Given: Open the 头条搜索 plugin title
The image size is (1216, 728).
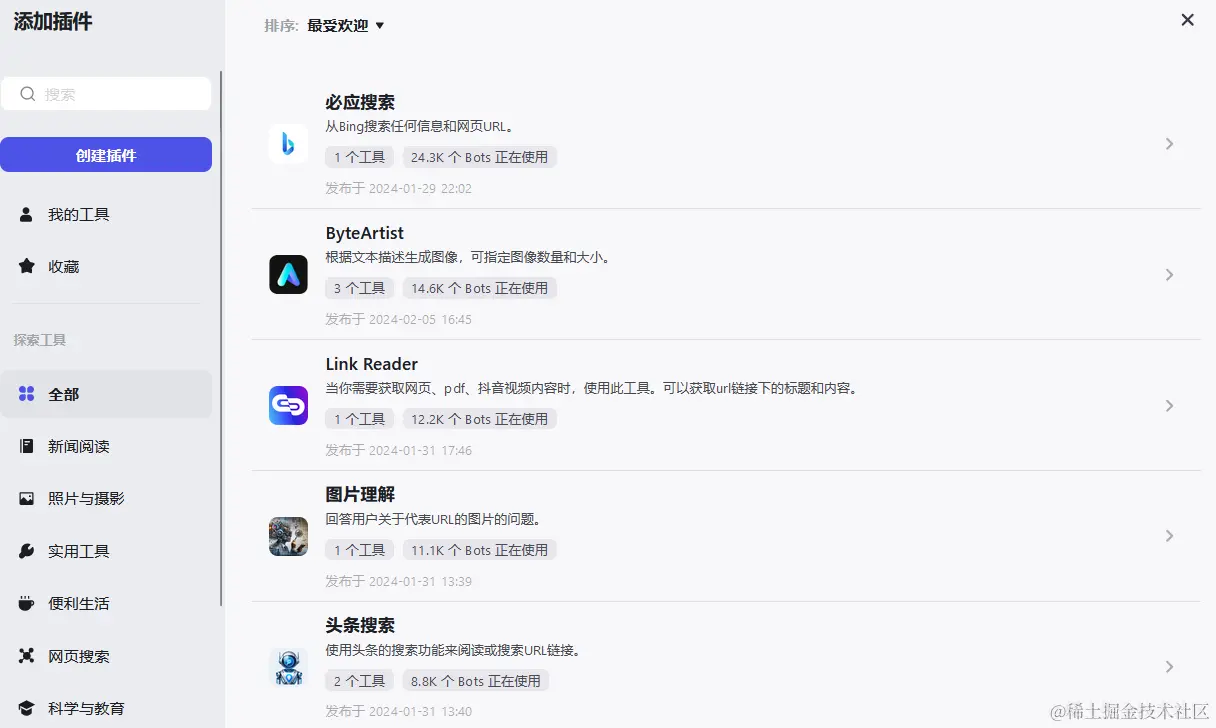Looking at the screenshot, I should pos(360,625).
